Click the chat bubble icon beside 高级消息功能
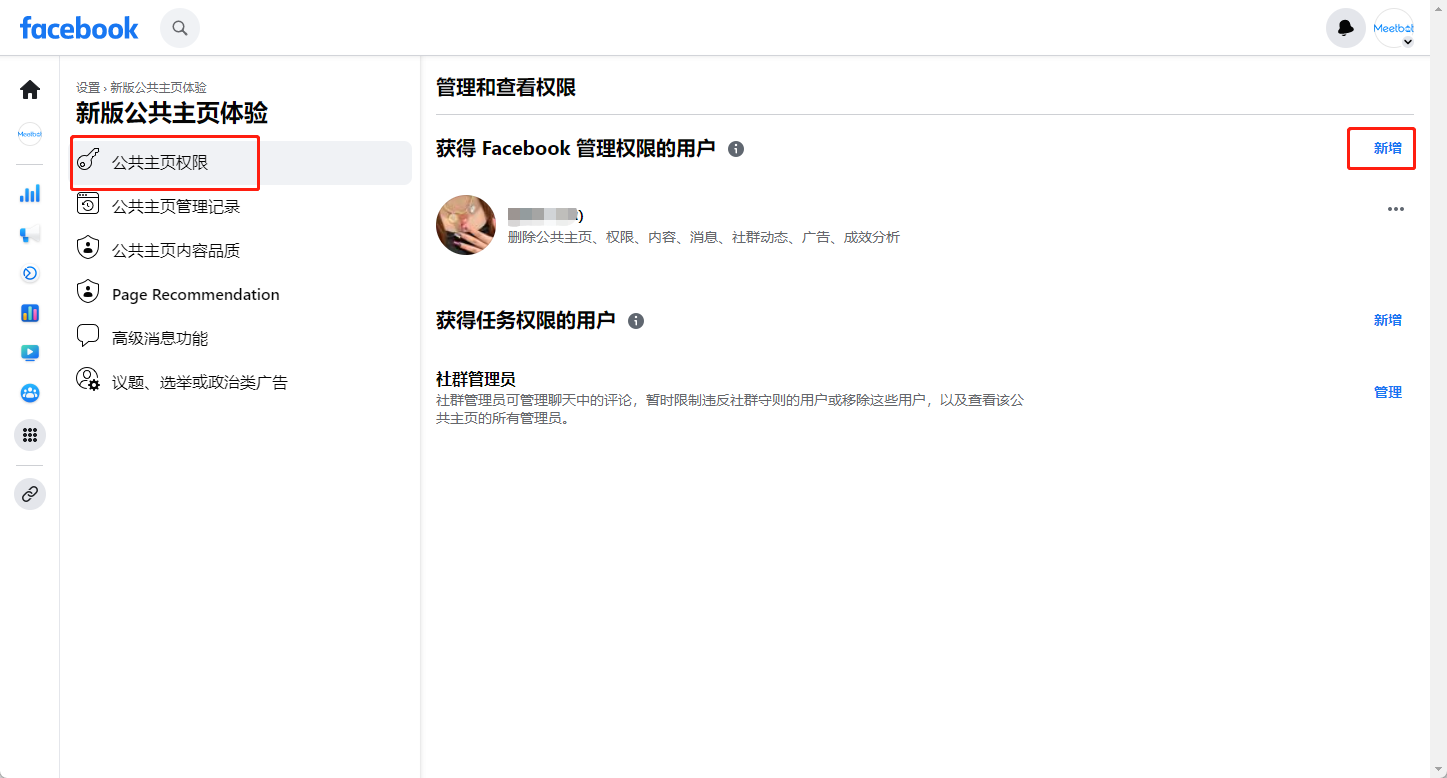 point(88,335)
